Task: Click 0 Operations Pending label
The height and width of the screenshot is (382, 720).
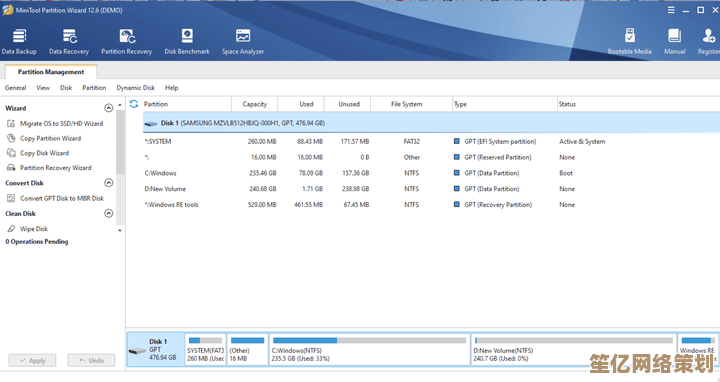Action: [37, 242]
